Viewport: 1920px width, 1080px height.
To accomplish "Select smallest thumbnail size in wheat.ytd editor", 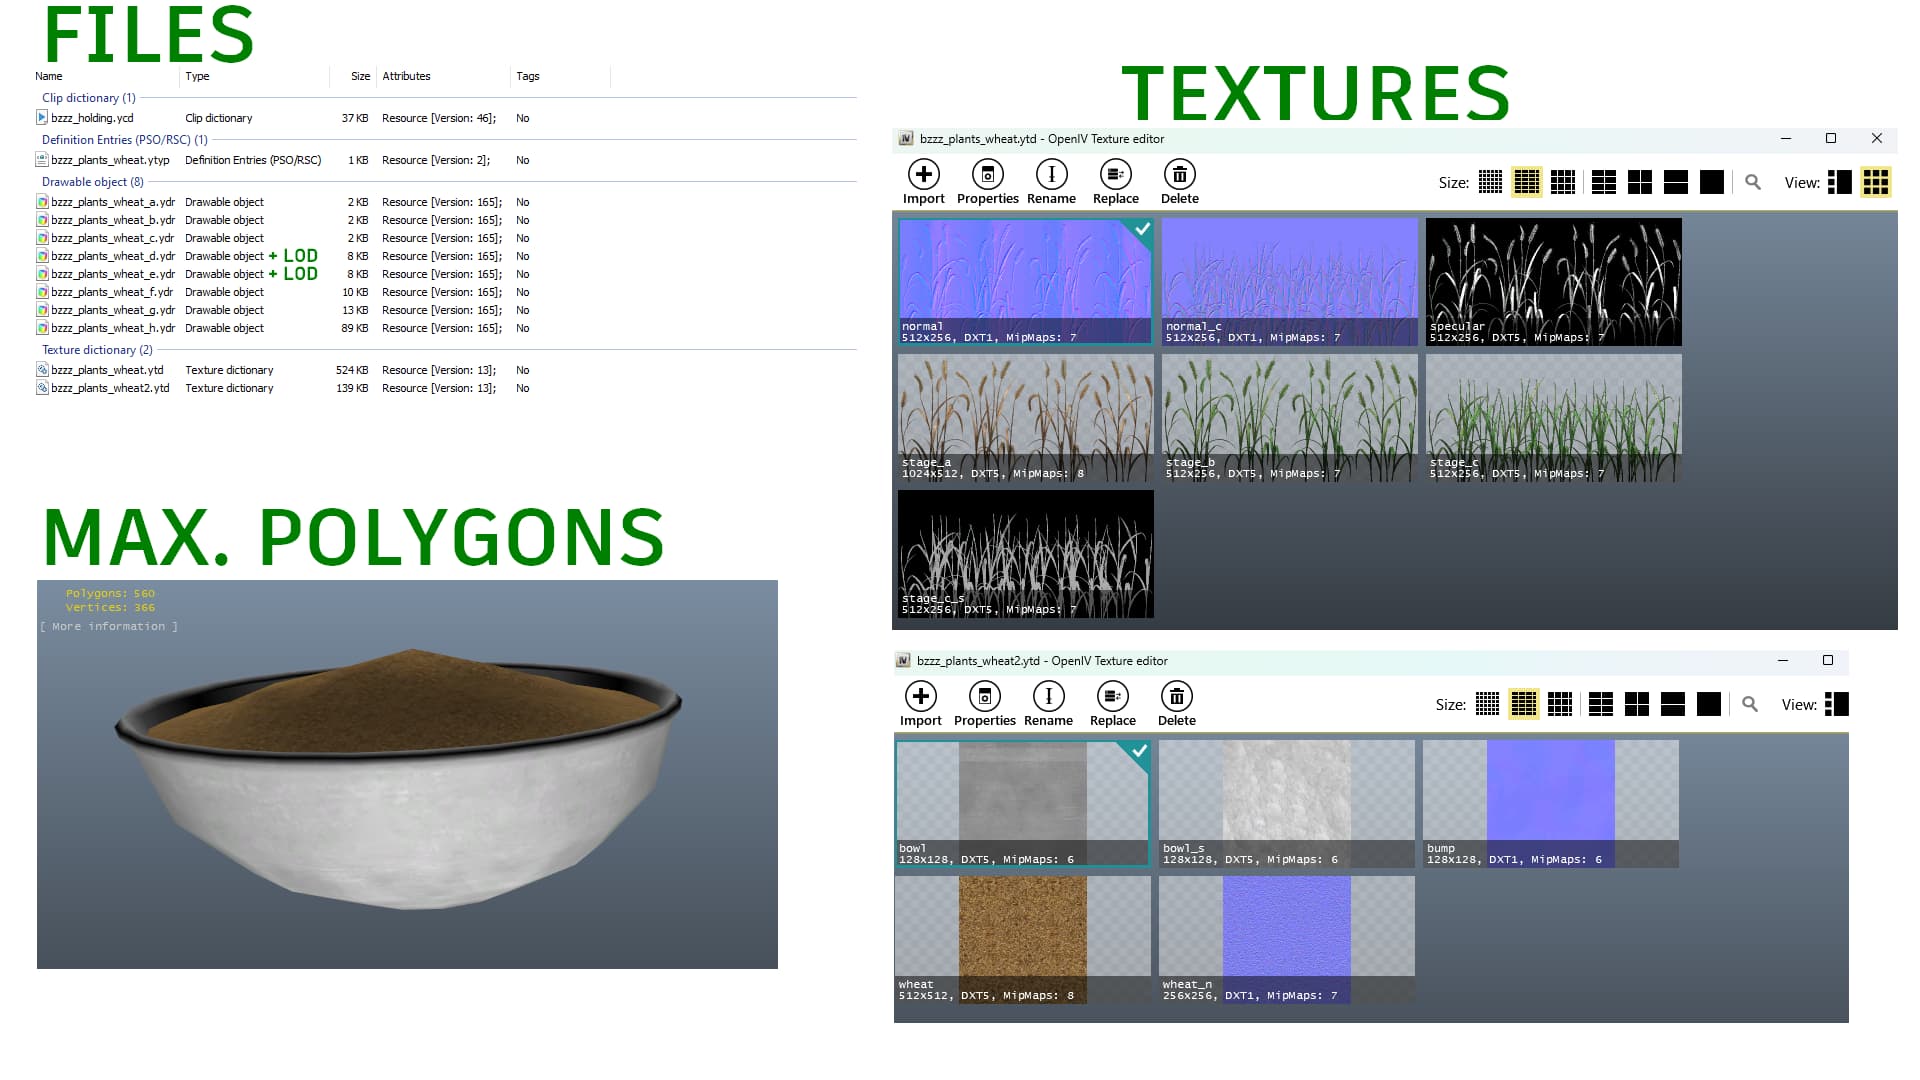I will (x=1490, y=182).
